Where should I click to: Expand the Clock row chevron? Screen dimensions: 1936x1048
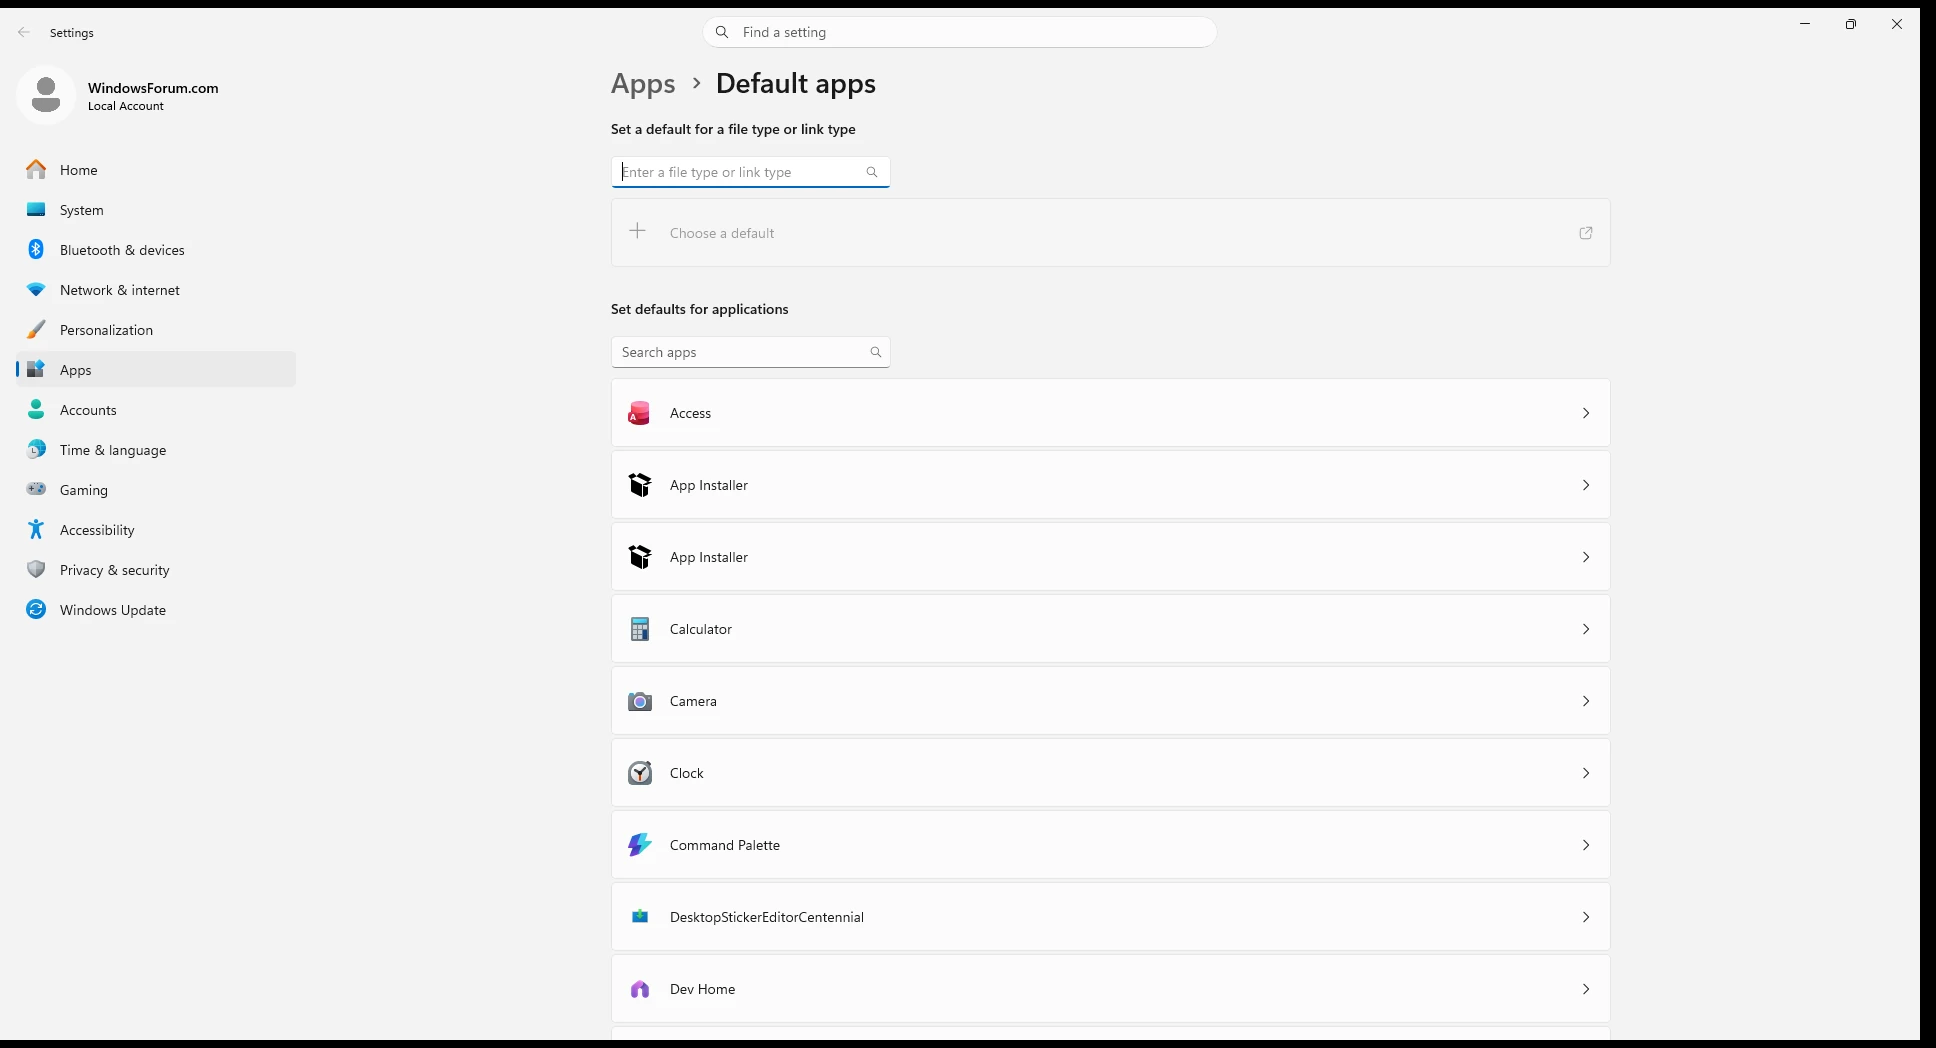click(1586, 773)
